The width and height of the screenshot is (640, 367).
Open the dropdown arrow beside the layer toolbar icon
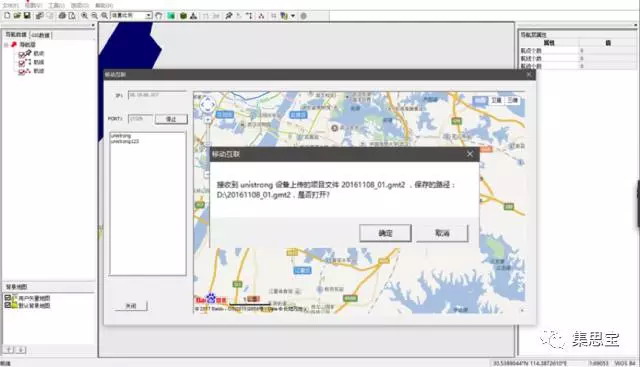tap(293, 16)
